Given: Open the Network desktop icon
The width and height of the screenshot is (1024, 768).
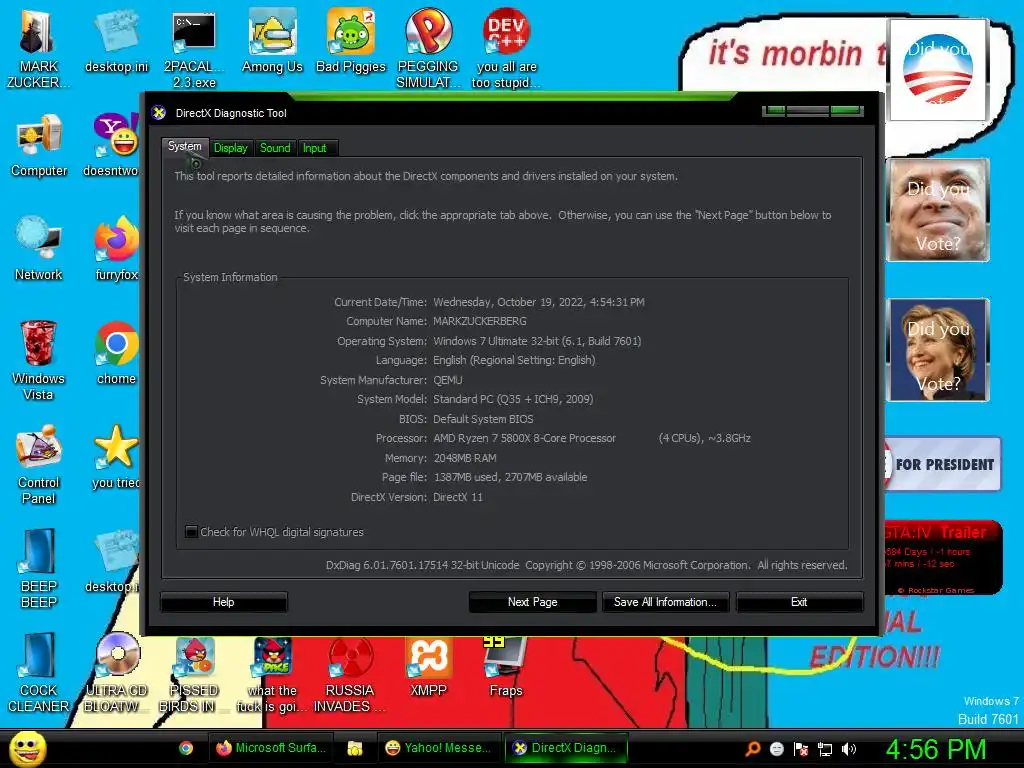Looking at the screenshot, I should click(x=39, y=249).
